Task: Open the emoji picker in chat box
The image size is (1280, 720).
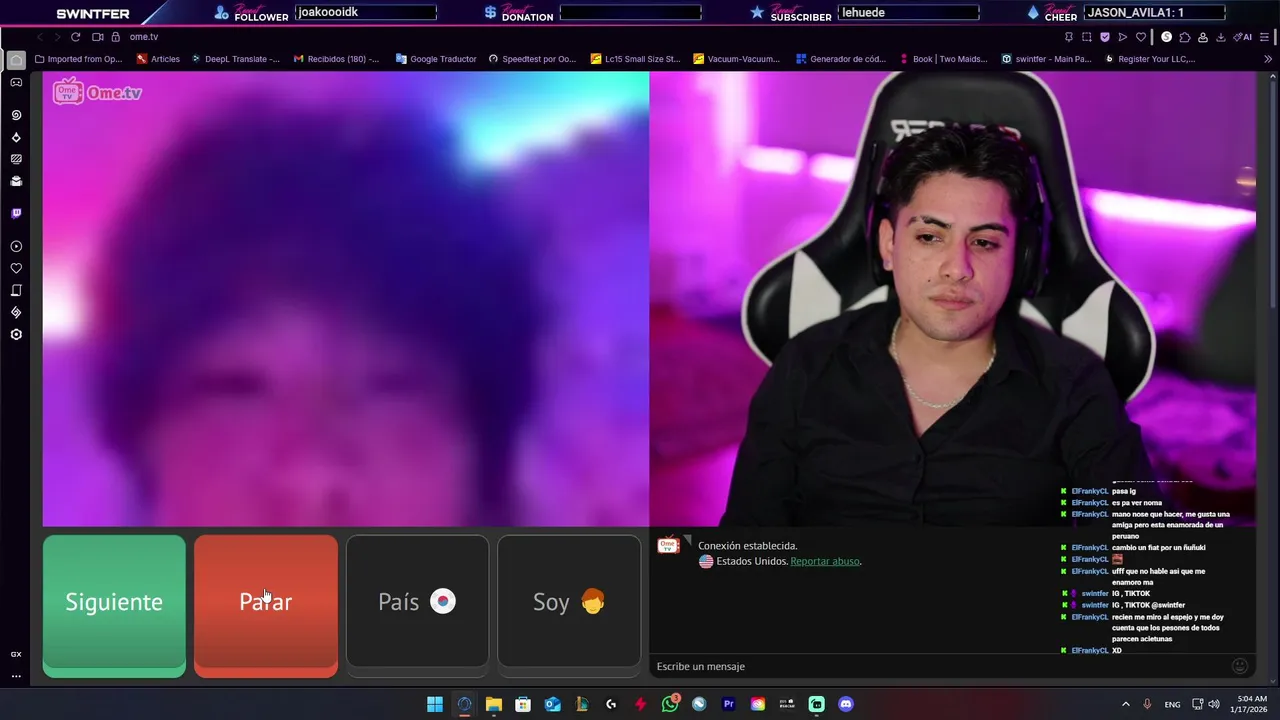Action: tap(1240, 666)
